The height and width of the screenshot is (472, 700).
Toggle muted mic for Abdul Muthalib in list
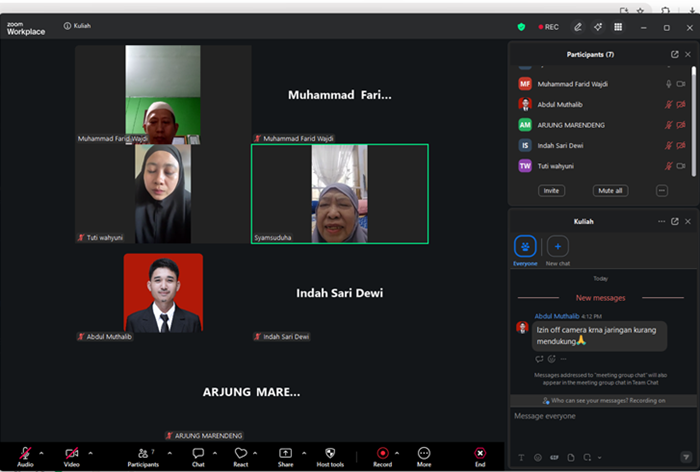669,104
